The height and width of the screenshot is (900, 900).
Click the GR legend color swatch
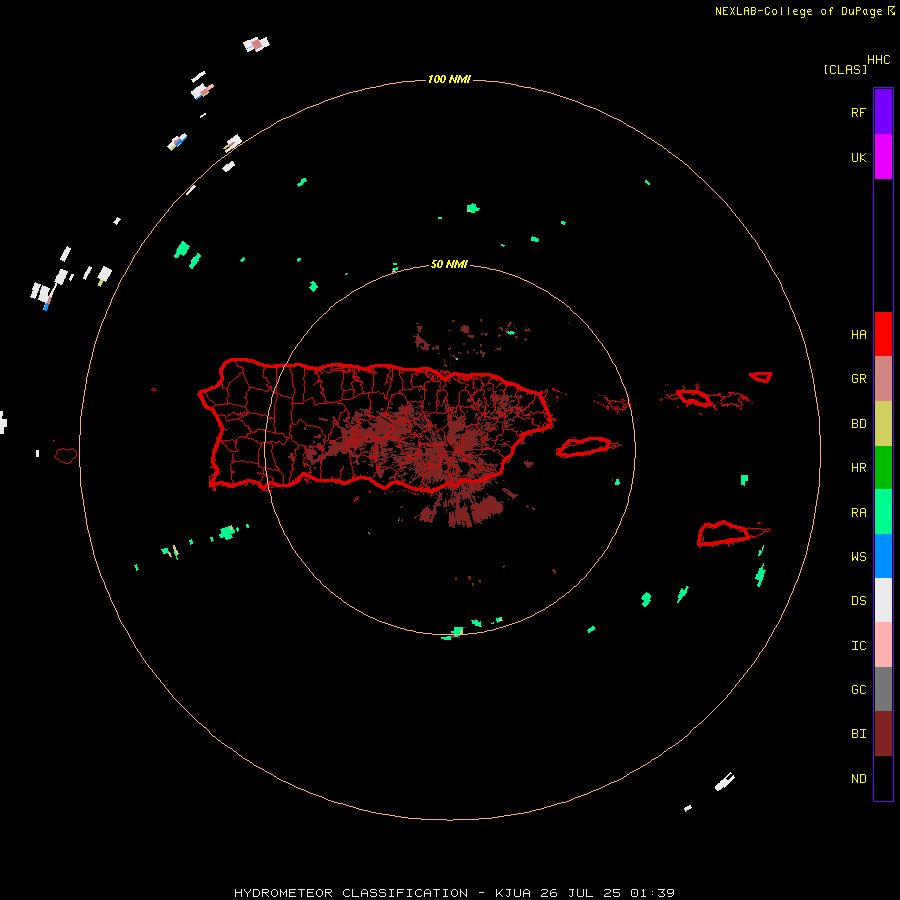[883, 379]
